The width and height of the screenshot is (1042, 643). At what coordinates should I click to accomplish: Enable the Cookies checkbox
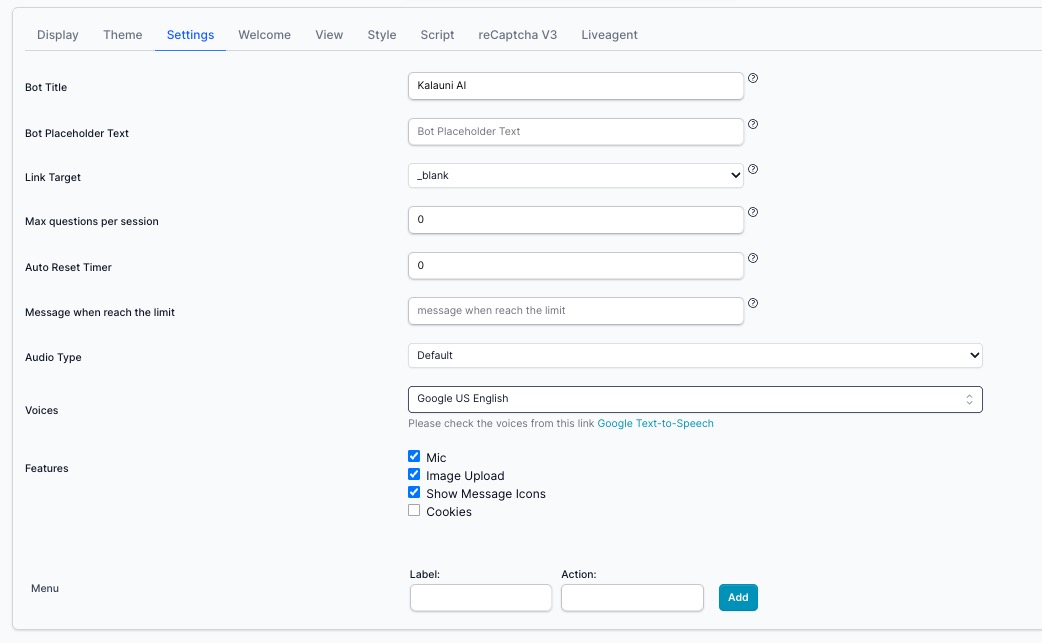click(413, 510)
